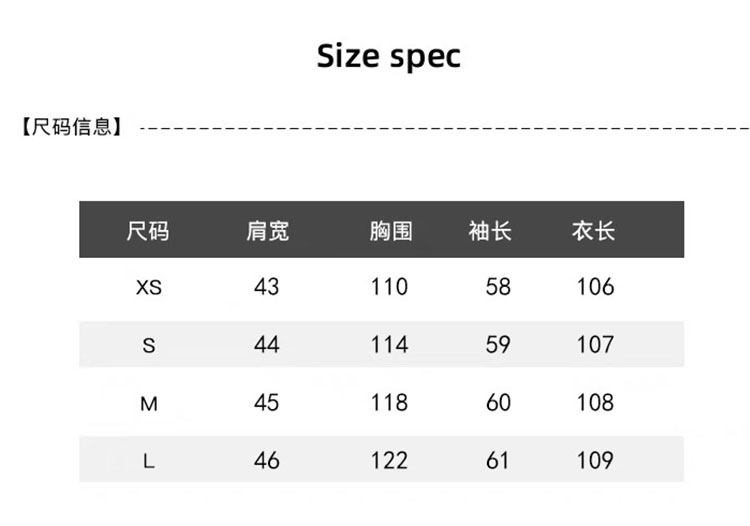Choose the M size row label
Viewport: 750px width, 526px height.
(x=149, y=404)
